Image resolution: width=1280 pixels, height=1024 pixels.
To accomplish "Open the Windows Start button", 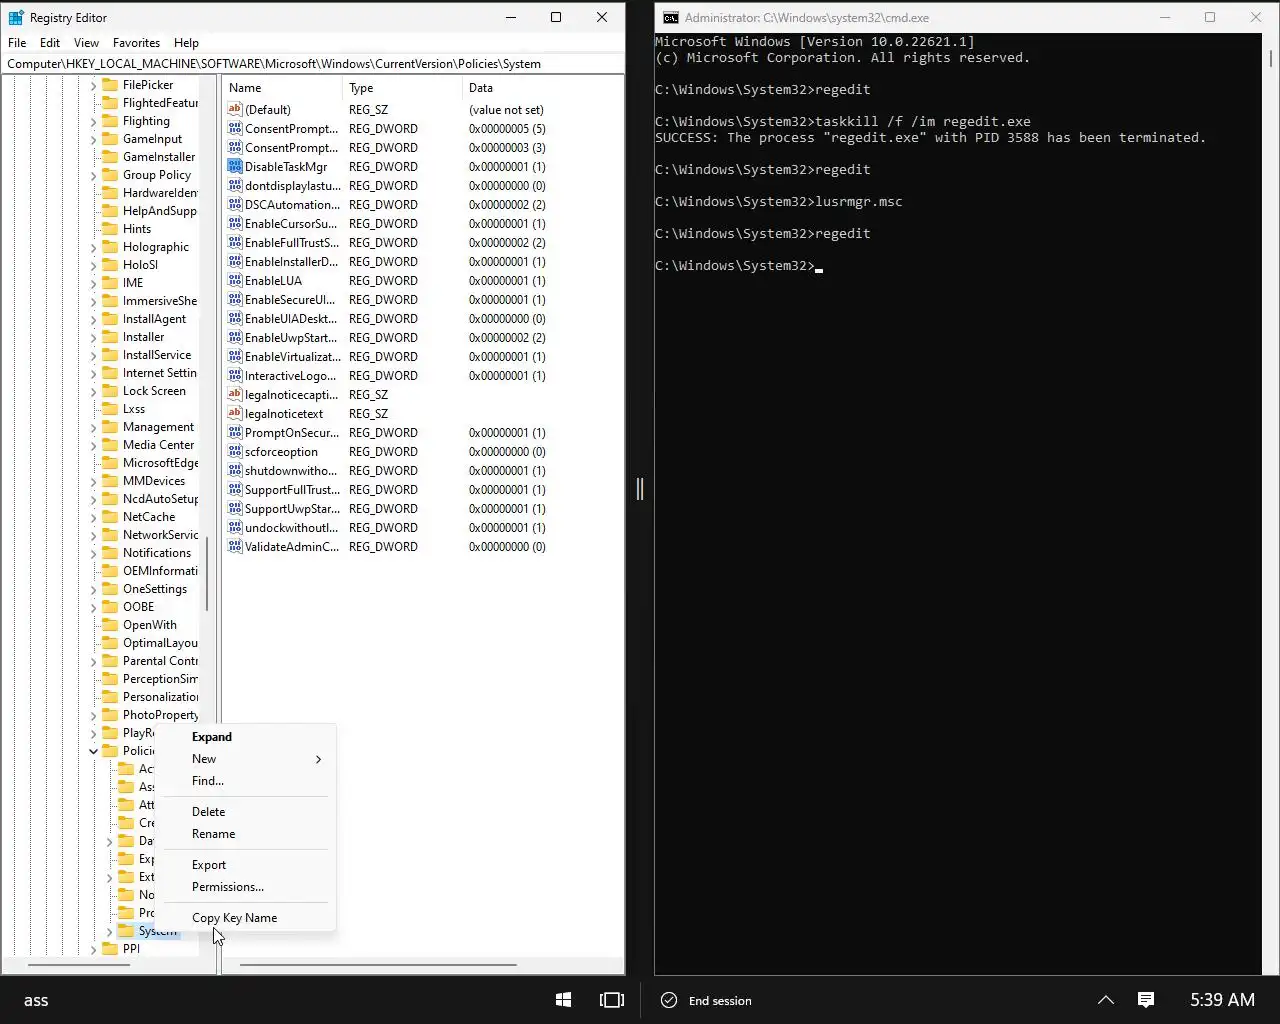I will click(x=563, y=1000).
